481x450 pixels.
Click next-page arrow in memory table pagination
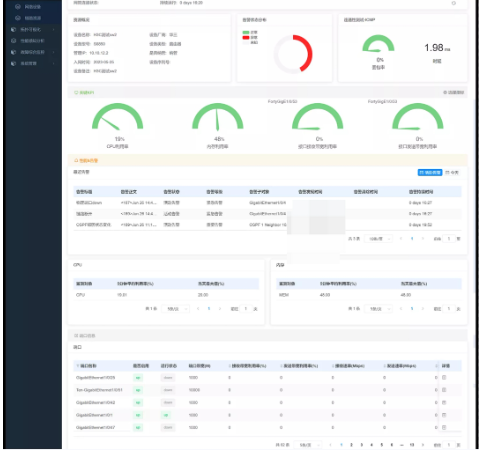point(423,309)
